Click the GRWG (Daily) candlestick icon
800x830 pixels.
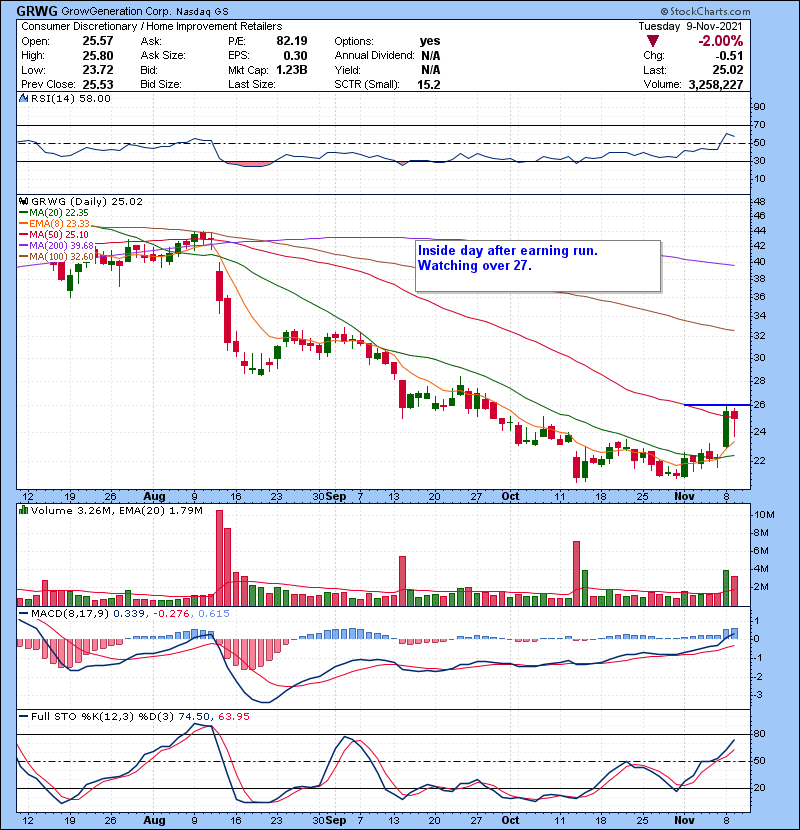[x=23, y=201]
